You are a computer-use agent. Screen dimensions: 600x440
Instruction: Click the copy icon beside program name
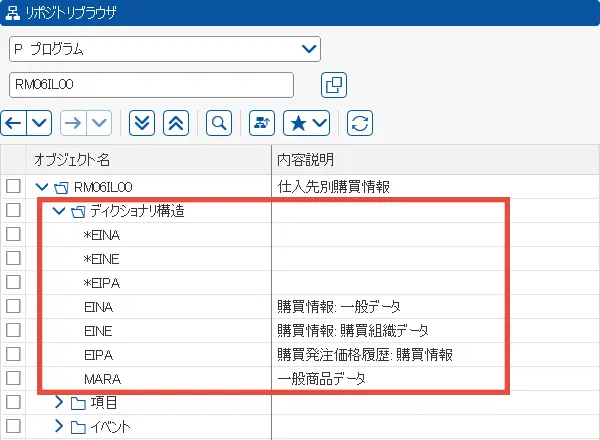(334, 85)
